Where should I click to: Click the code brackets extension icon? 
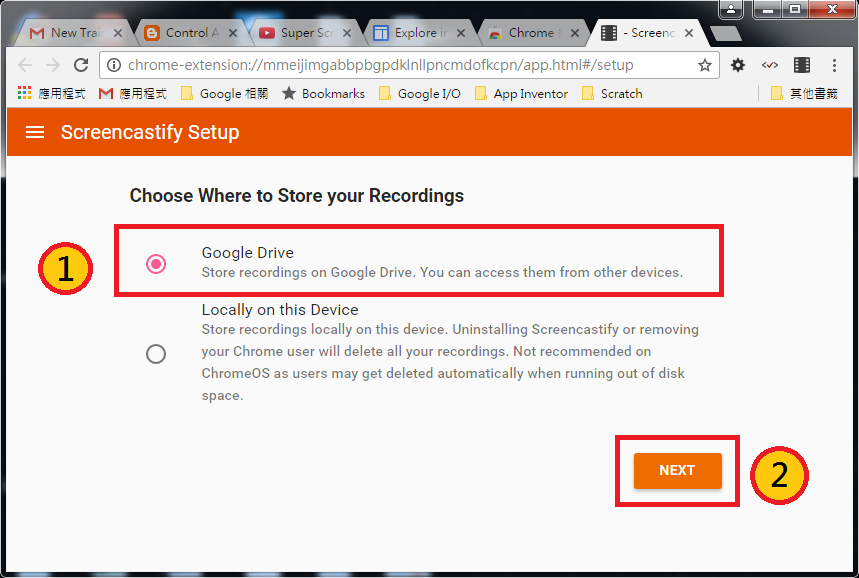[770, 65]
